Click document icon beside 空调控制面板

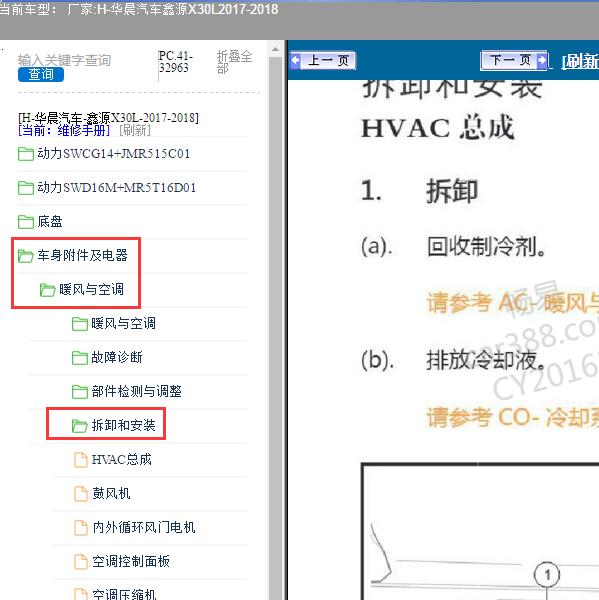(80, 562)
